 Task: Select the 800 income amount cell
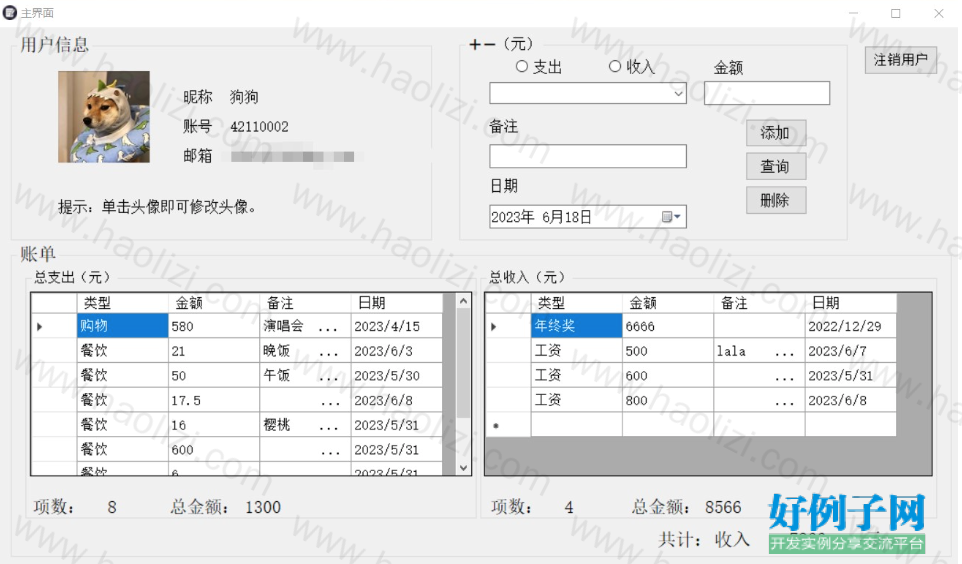[668, 400]
